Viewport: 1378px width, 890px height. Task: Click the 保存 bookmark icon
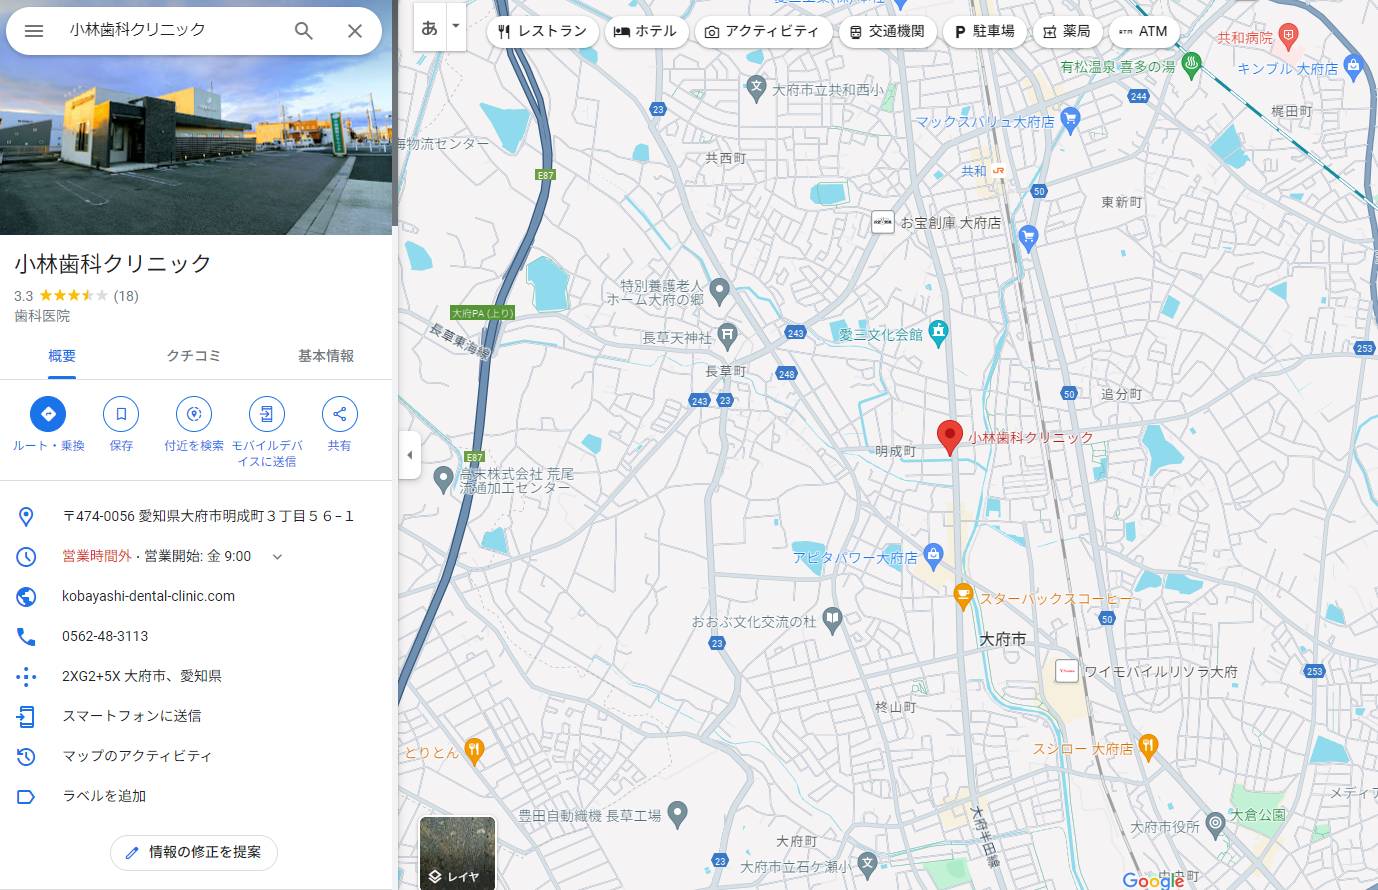click(120, 413)
